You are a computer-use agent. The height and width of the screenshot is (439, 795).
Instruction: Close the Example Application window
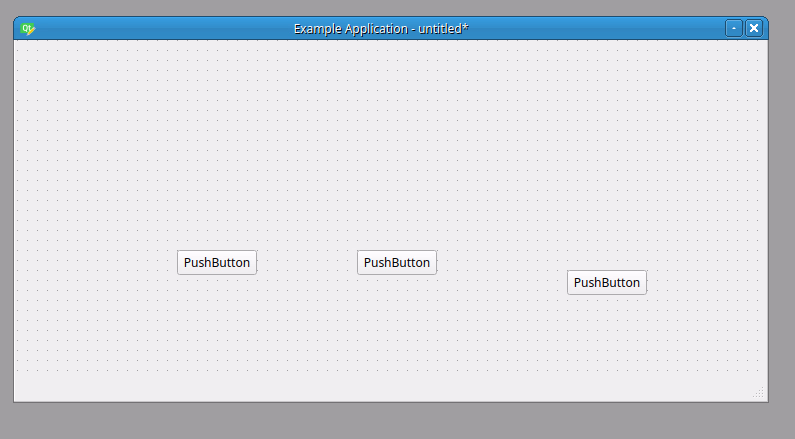(x=754, y=28)
